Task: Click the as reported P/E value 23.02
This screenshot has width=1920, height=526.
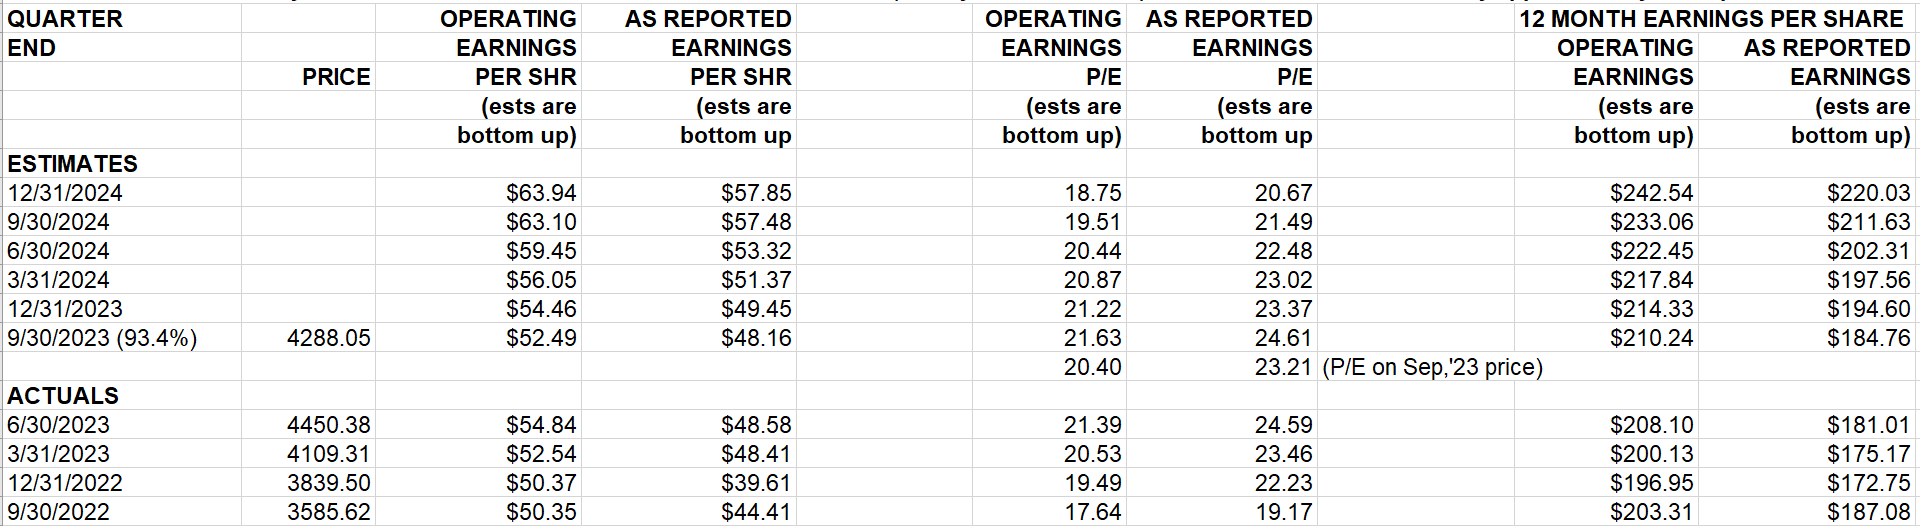Action: [1283, 280]
